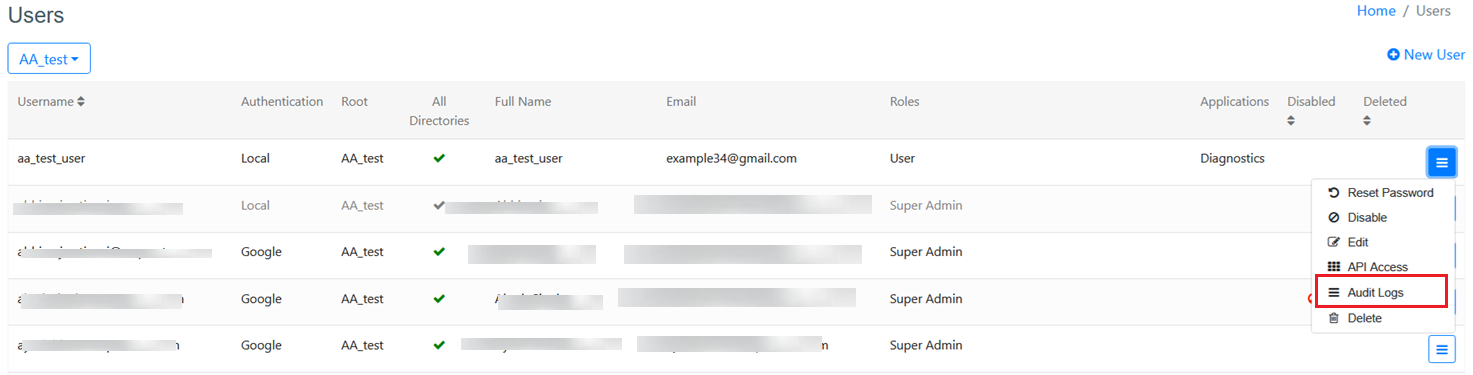Click the Delete trash icon in menu
1473x375 pixels.
click(x=1333, y=318)
